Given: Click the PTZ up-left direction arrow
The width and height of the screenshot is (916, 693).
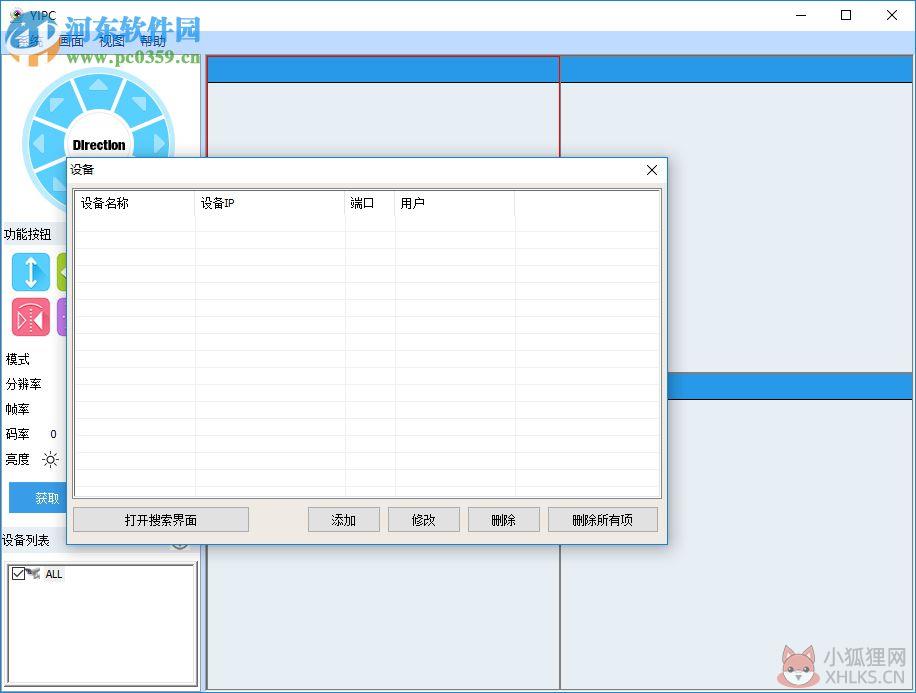Looking at the screenshot, I should coord(56,104).
